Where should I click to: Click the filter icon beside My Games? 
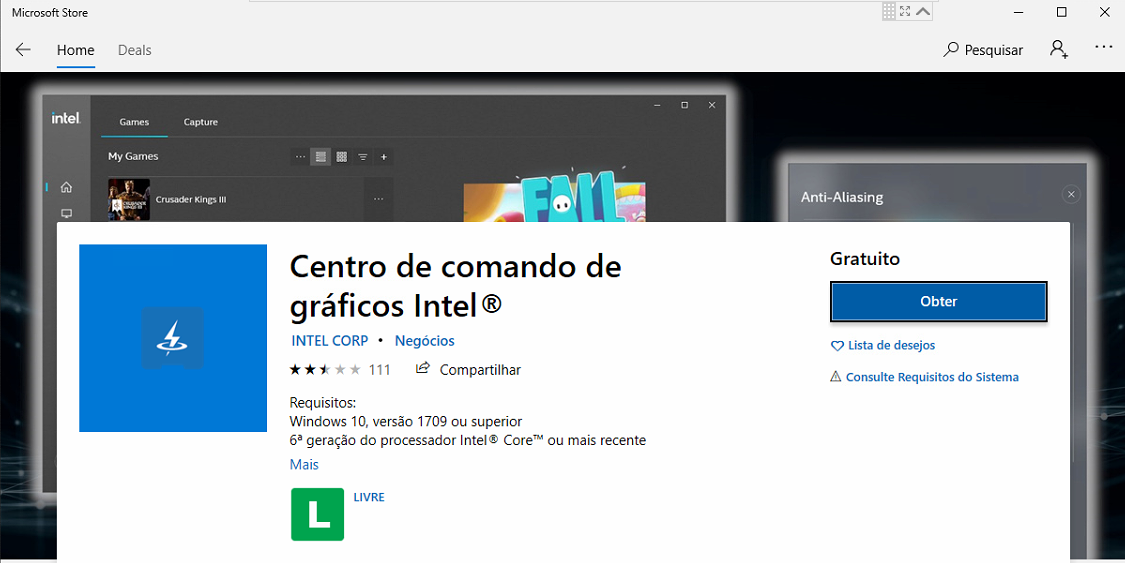(363, 156)
